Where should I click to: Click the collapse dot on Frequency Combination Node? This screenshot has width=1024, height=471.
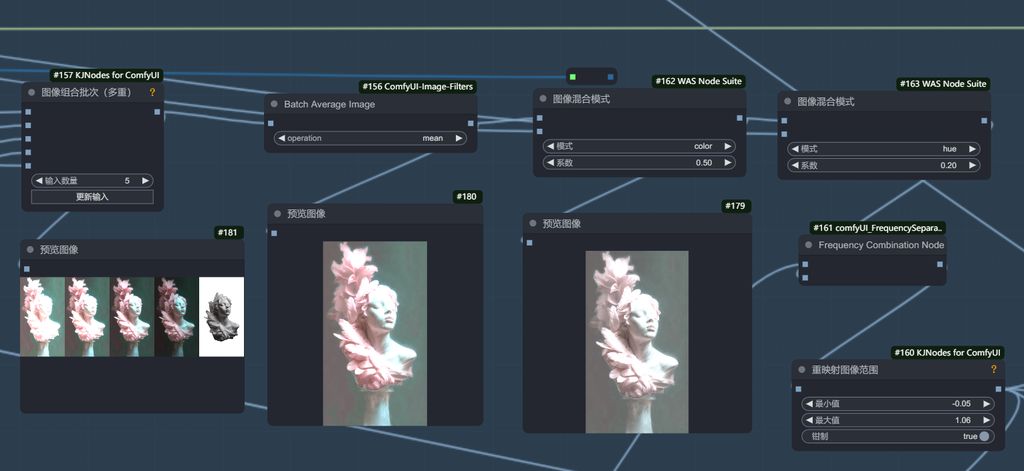[808, 245]
